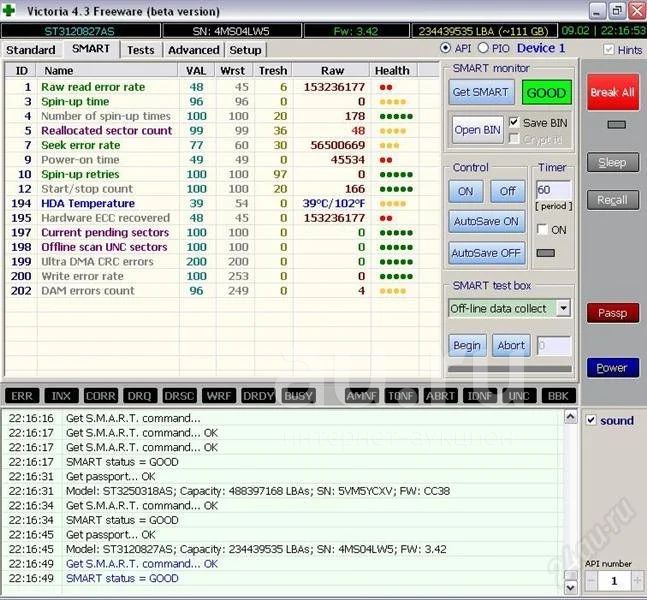The width and height of the screenshot is (647, 600).
Task: Click the green GOOD status indicator
Action: tap(546, 92)
